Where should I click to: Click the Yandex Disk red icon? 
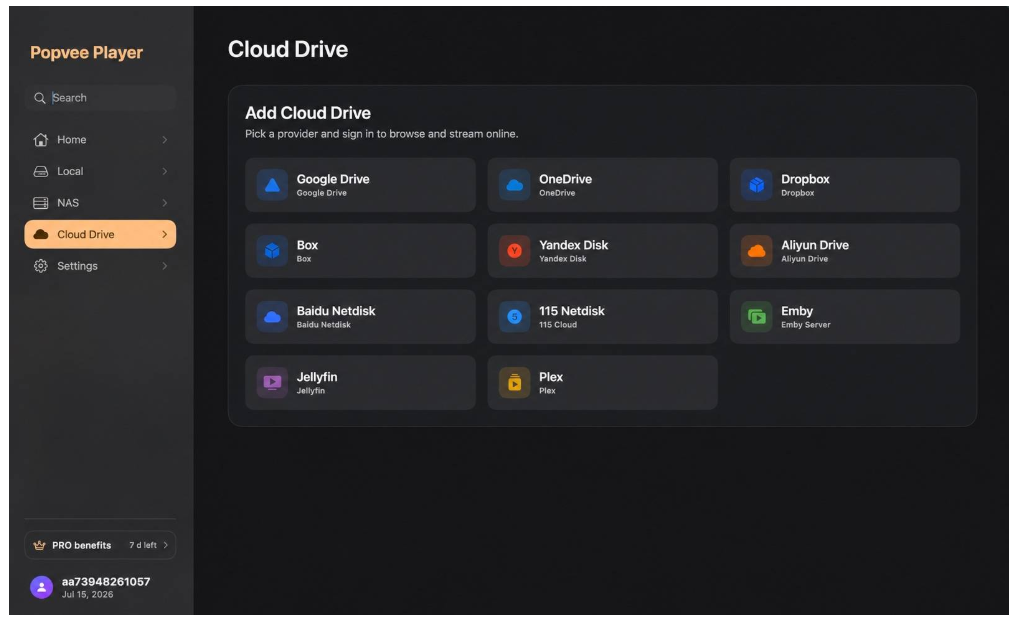[514, 251]
